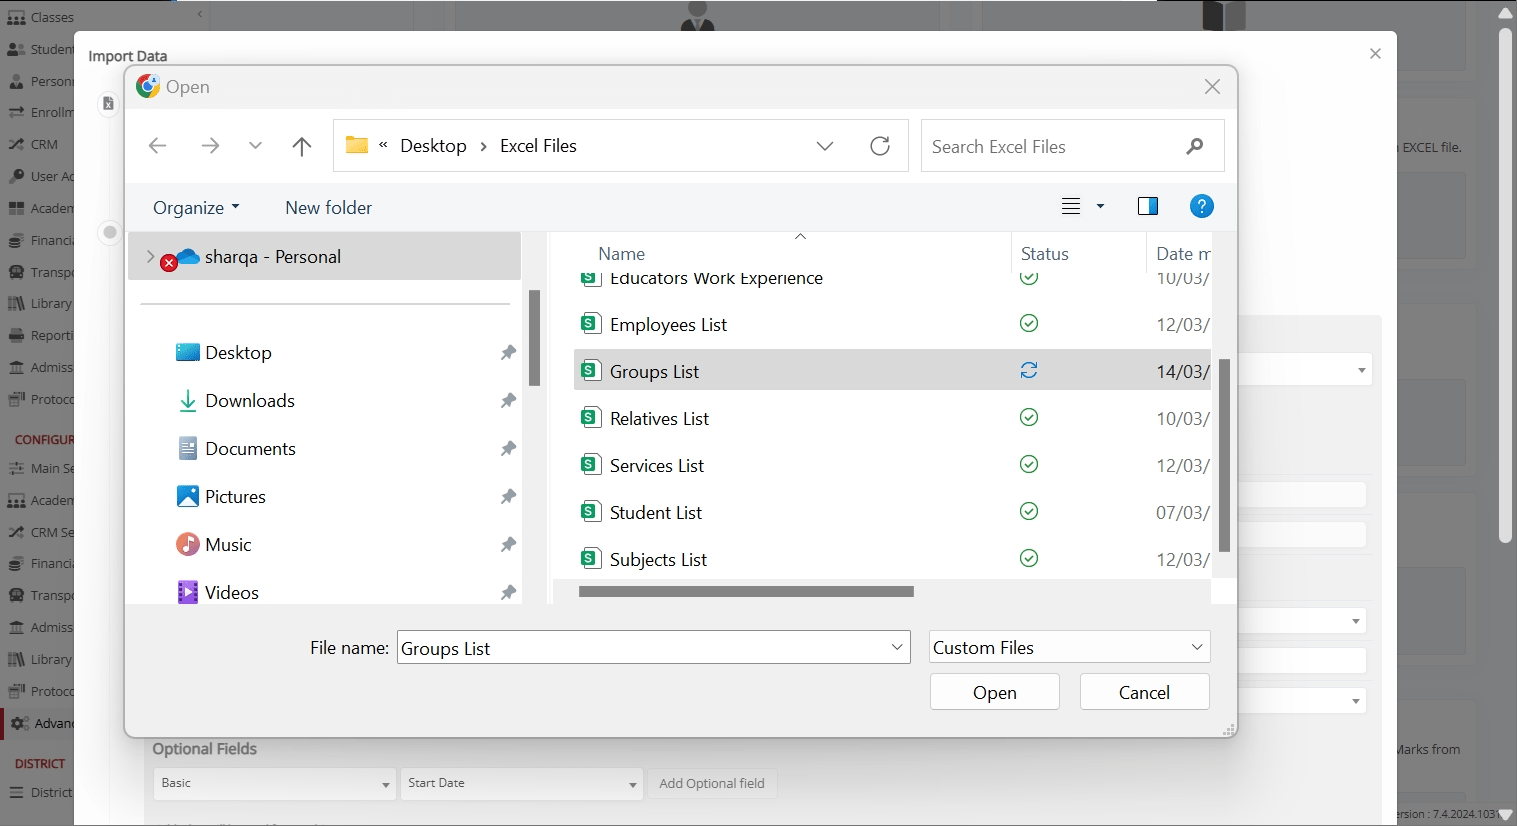Open the file dialog help icon
The image size is (1517, 826).
point(1201,206)
